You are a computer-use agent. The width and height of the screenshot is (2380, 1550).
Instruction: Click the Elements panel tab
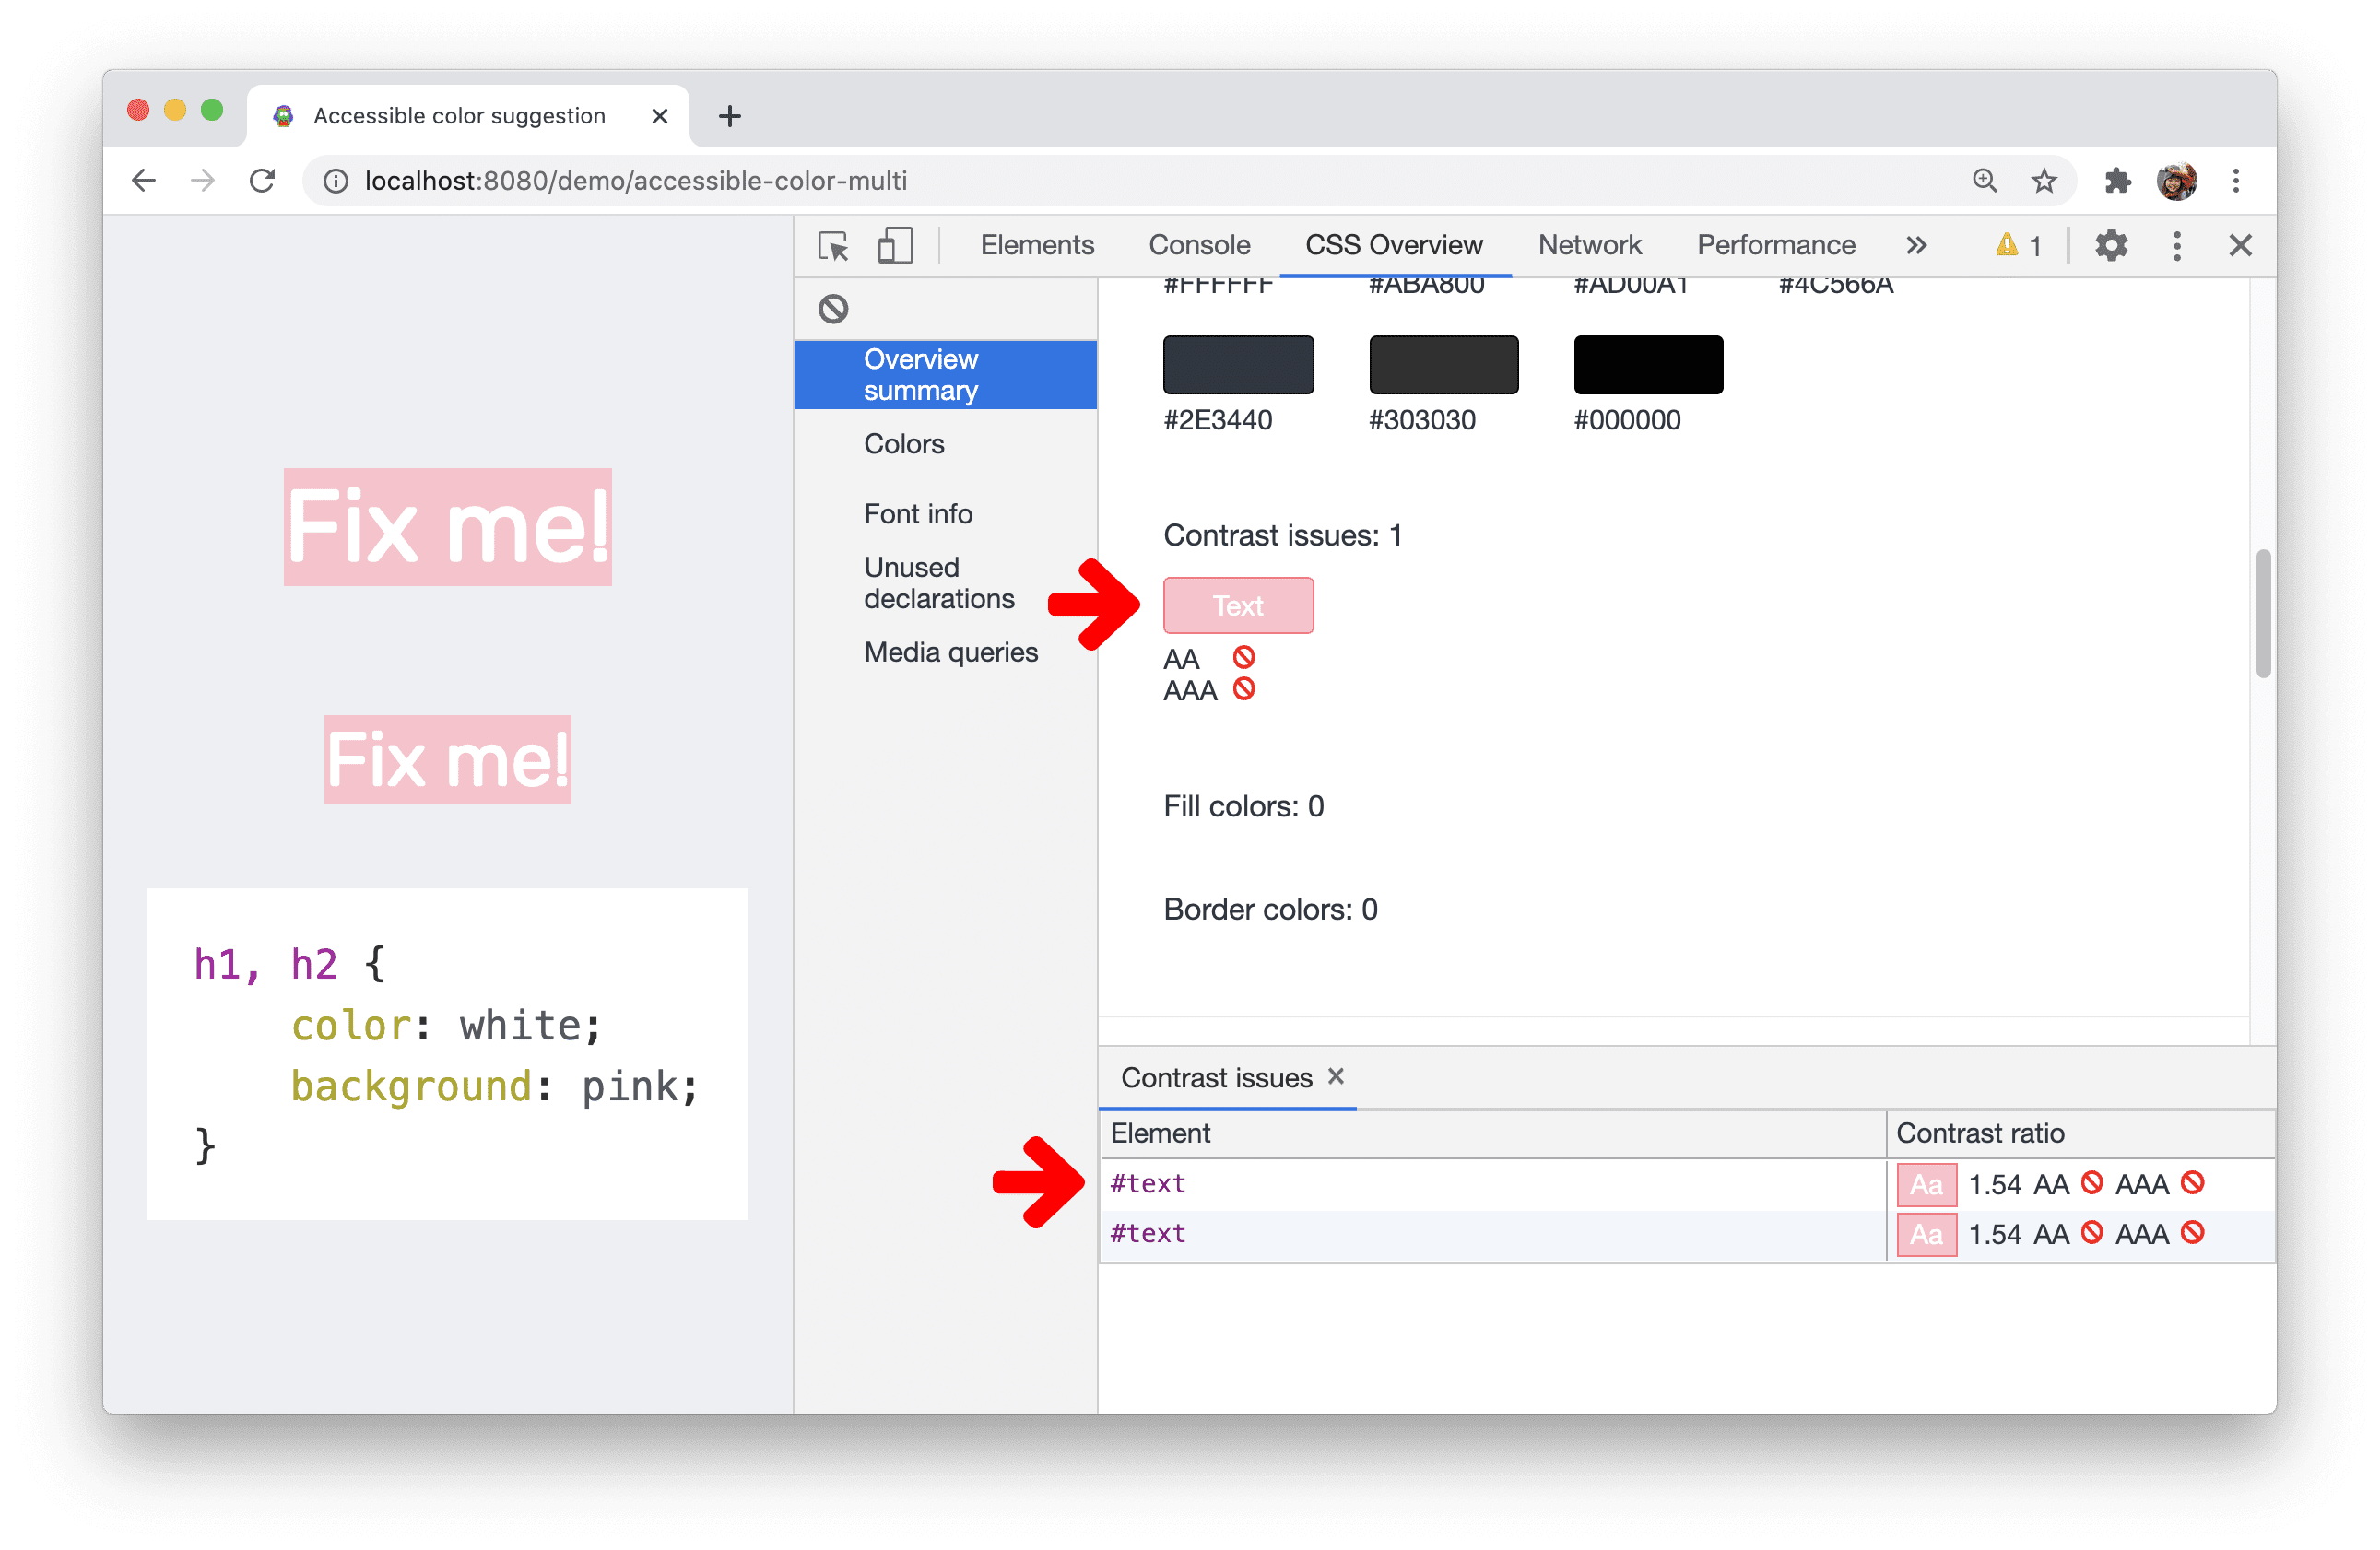point(1037,242)
